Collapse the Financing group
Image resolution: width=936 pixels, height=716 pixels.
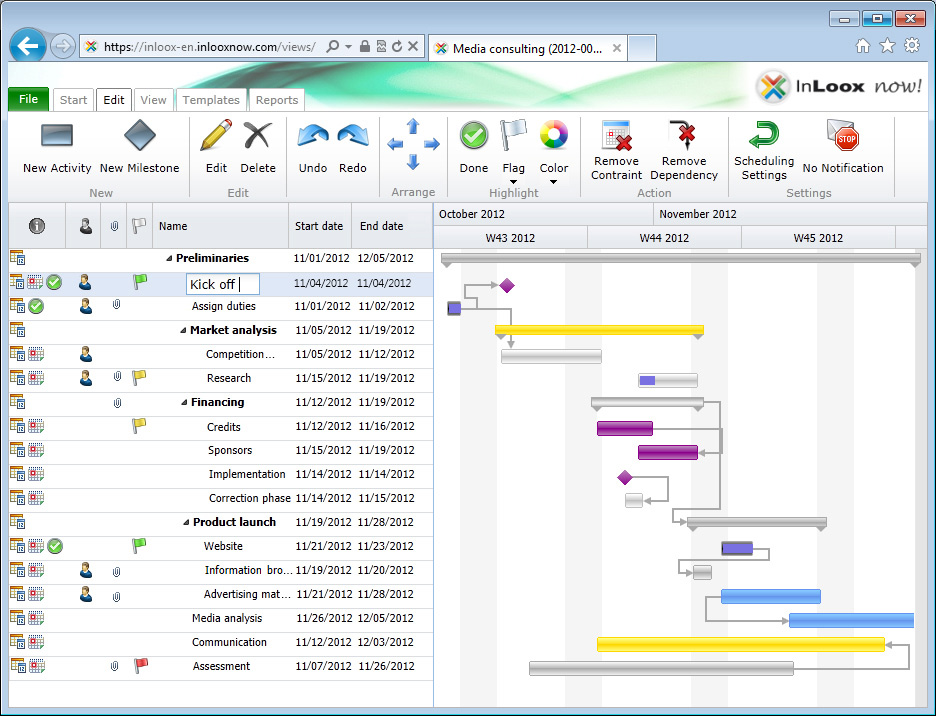click(184, 402)
